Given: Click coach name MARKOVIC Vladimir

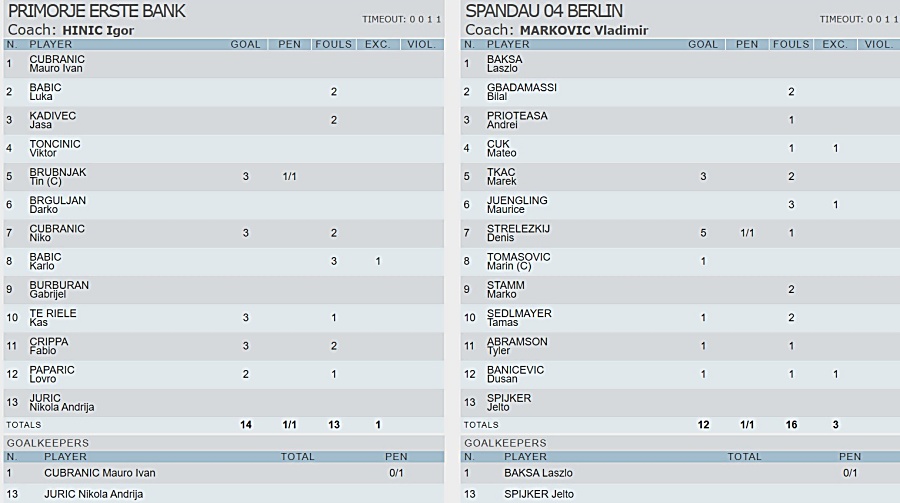Looking at the screenshot, I should 584,30.
